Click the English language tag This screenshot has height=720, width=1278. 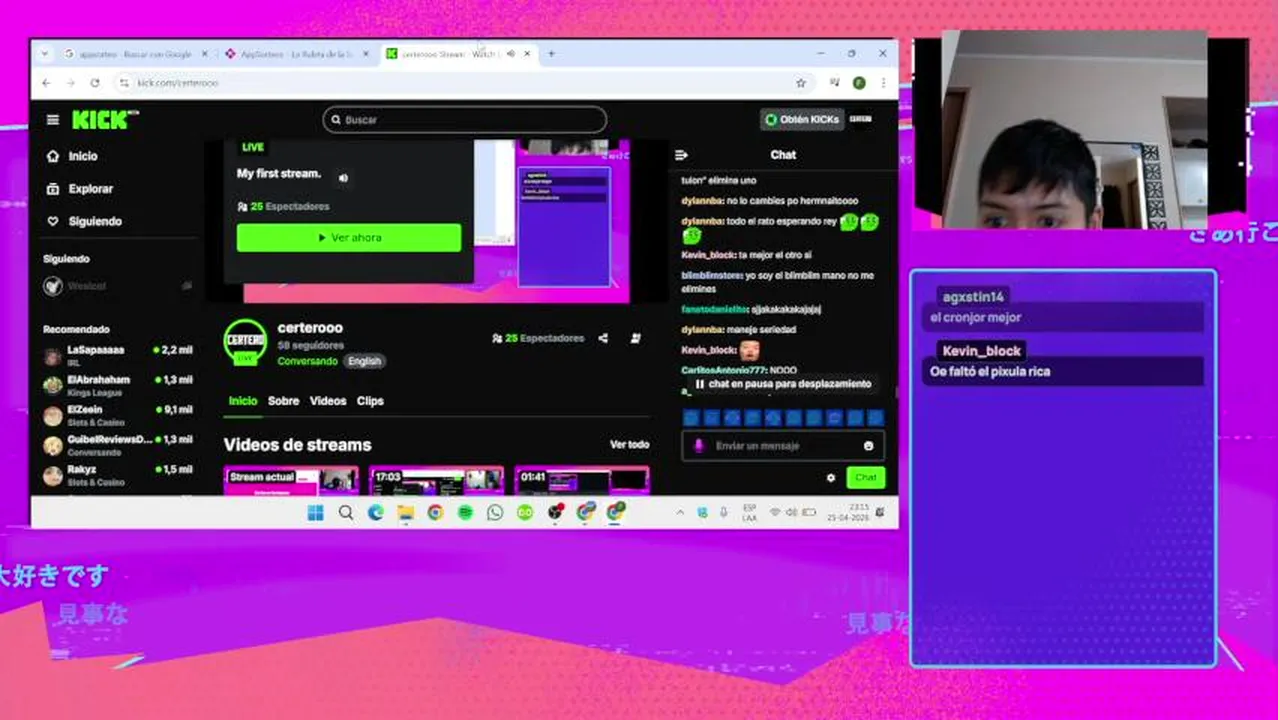tap(364, 361)
